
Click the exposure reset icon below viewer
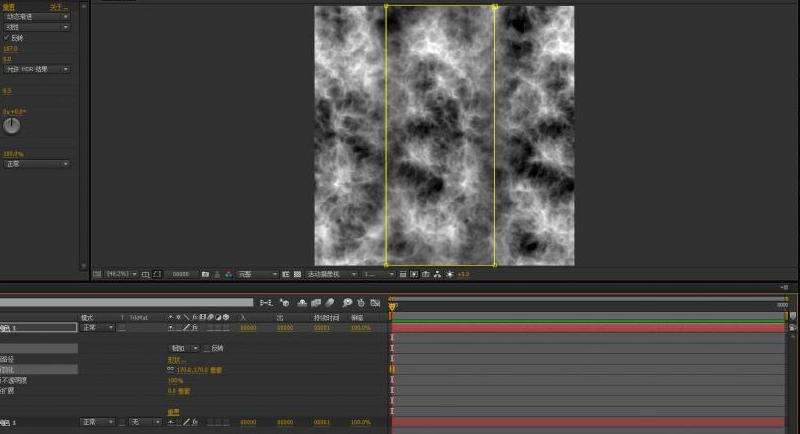[450, 273]
